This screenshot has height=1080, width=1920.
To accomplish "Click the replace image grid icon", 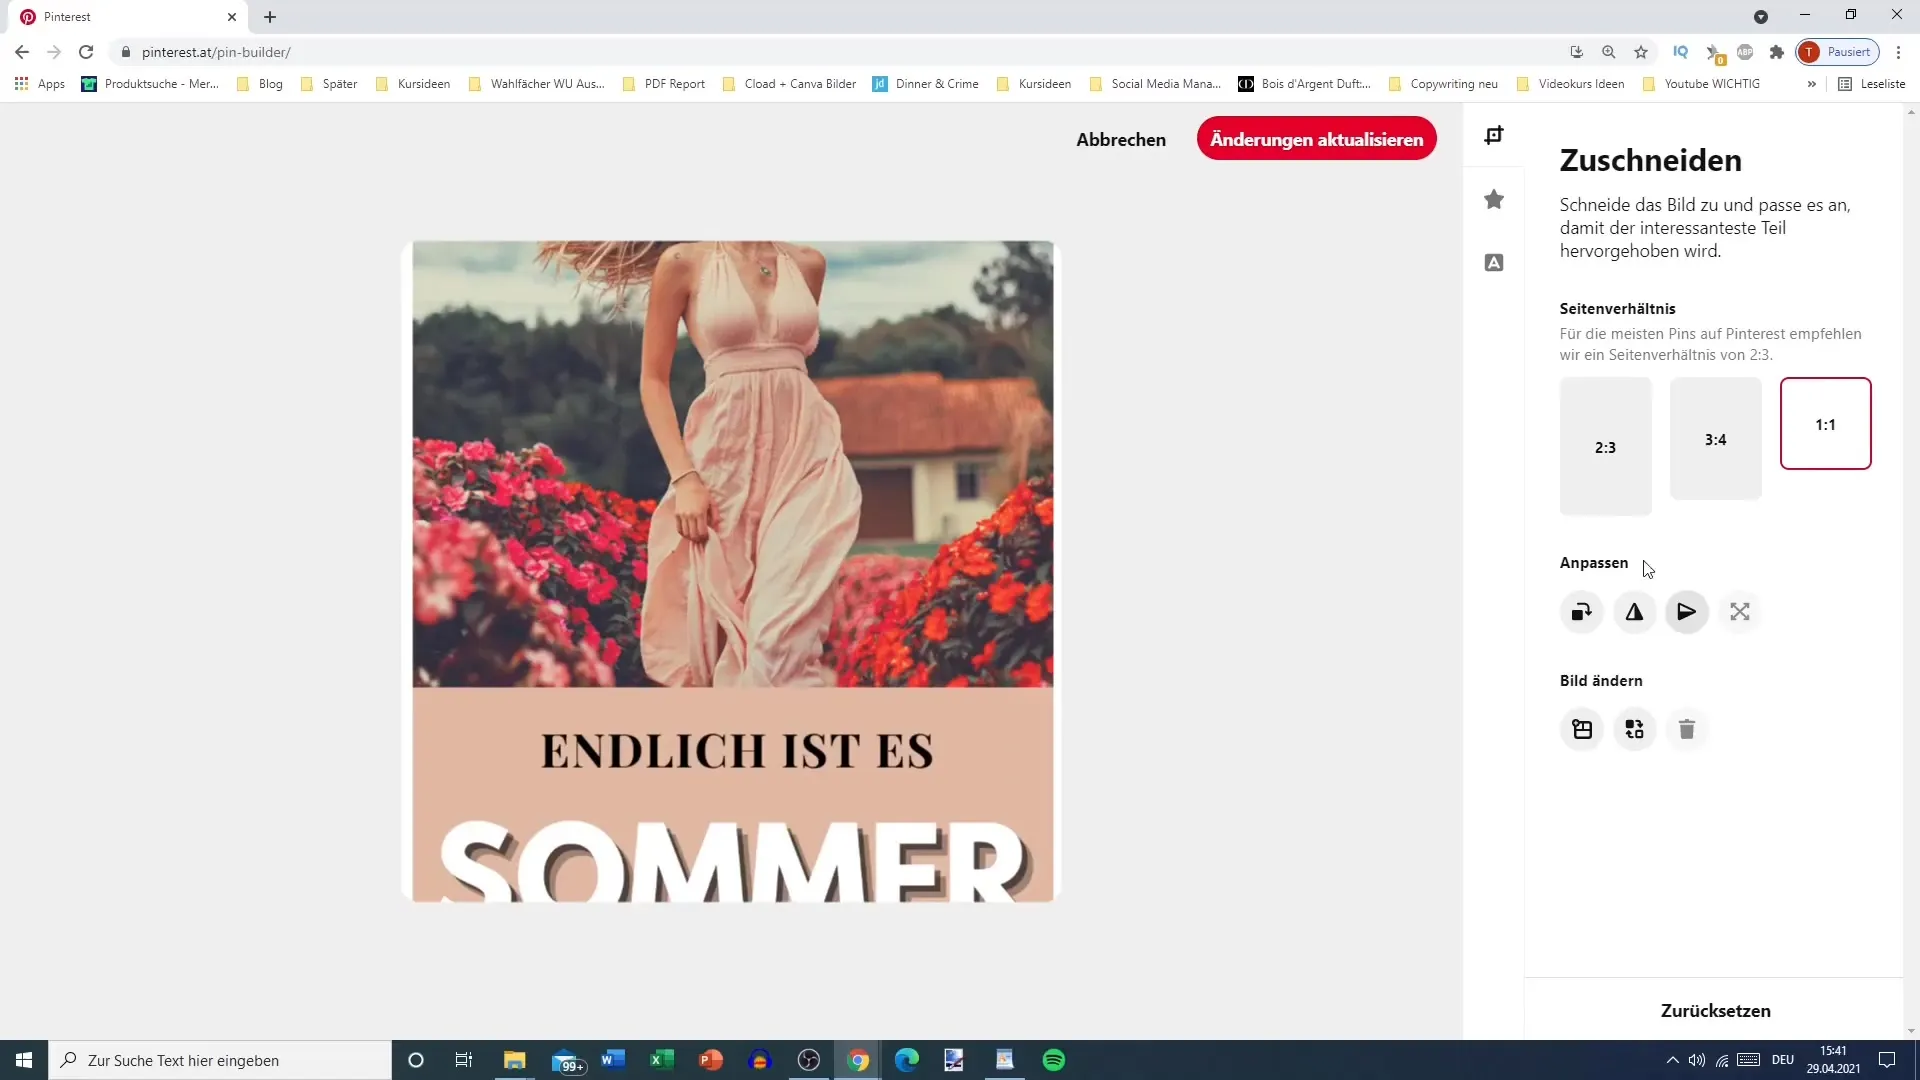I will pyautogui.click(x=1634, y=729).
